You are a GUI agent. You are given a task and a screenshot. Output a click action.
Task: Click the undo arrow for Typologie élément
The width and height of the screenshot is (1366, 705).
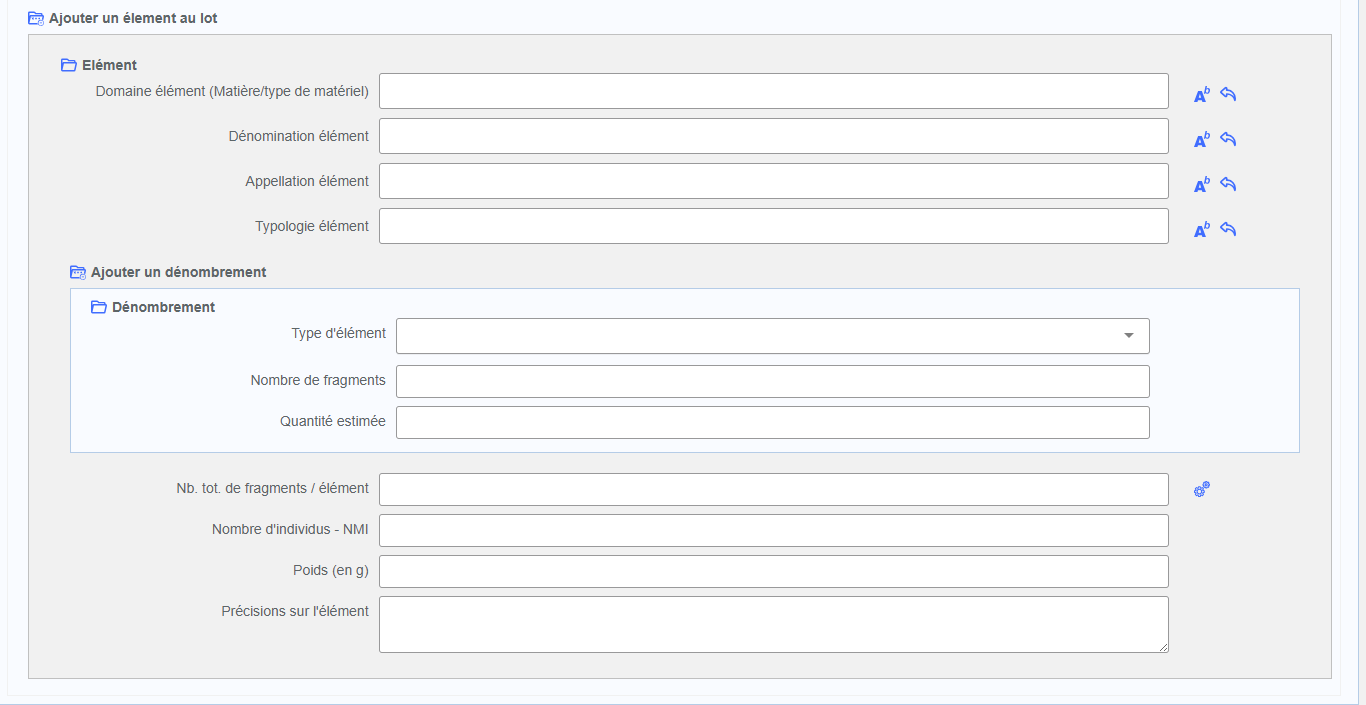tap(1228, 229)
